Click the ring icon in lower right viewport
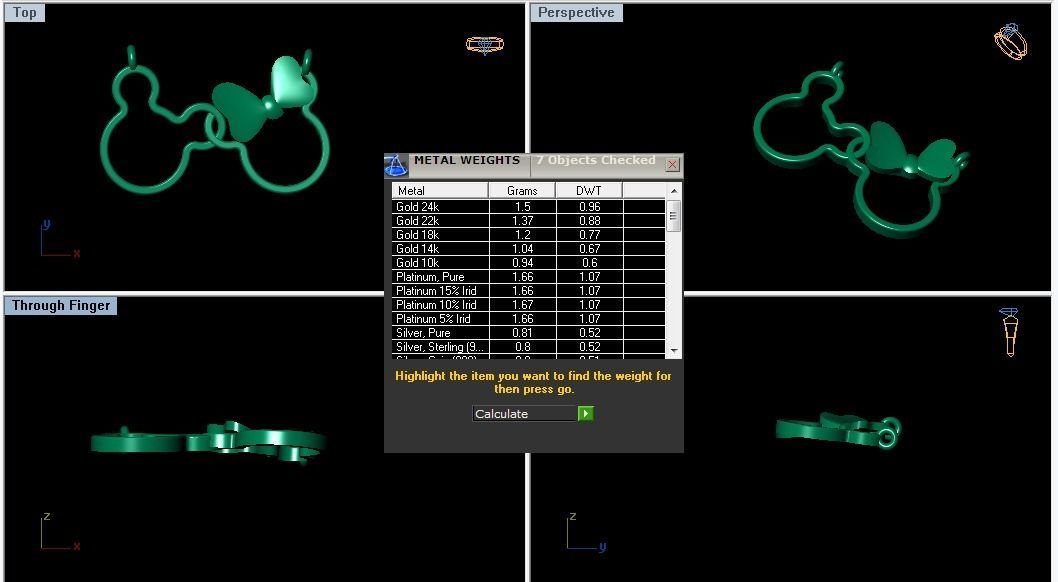Viewport: 1058px width, 582px height. pyautogui.click(x=1009, y=332)
